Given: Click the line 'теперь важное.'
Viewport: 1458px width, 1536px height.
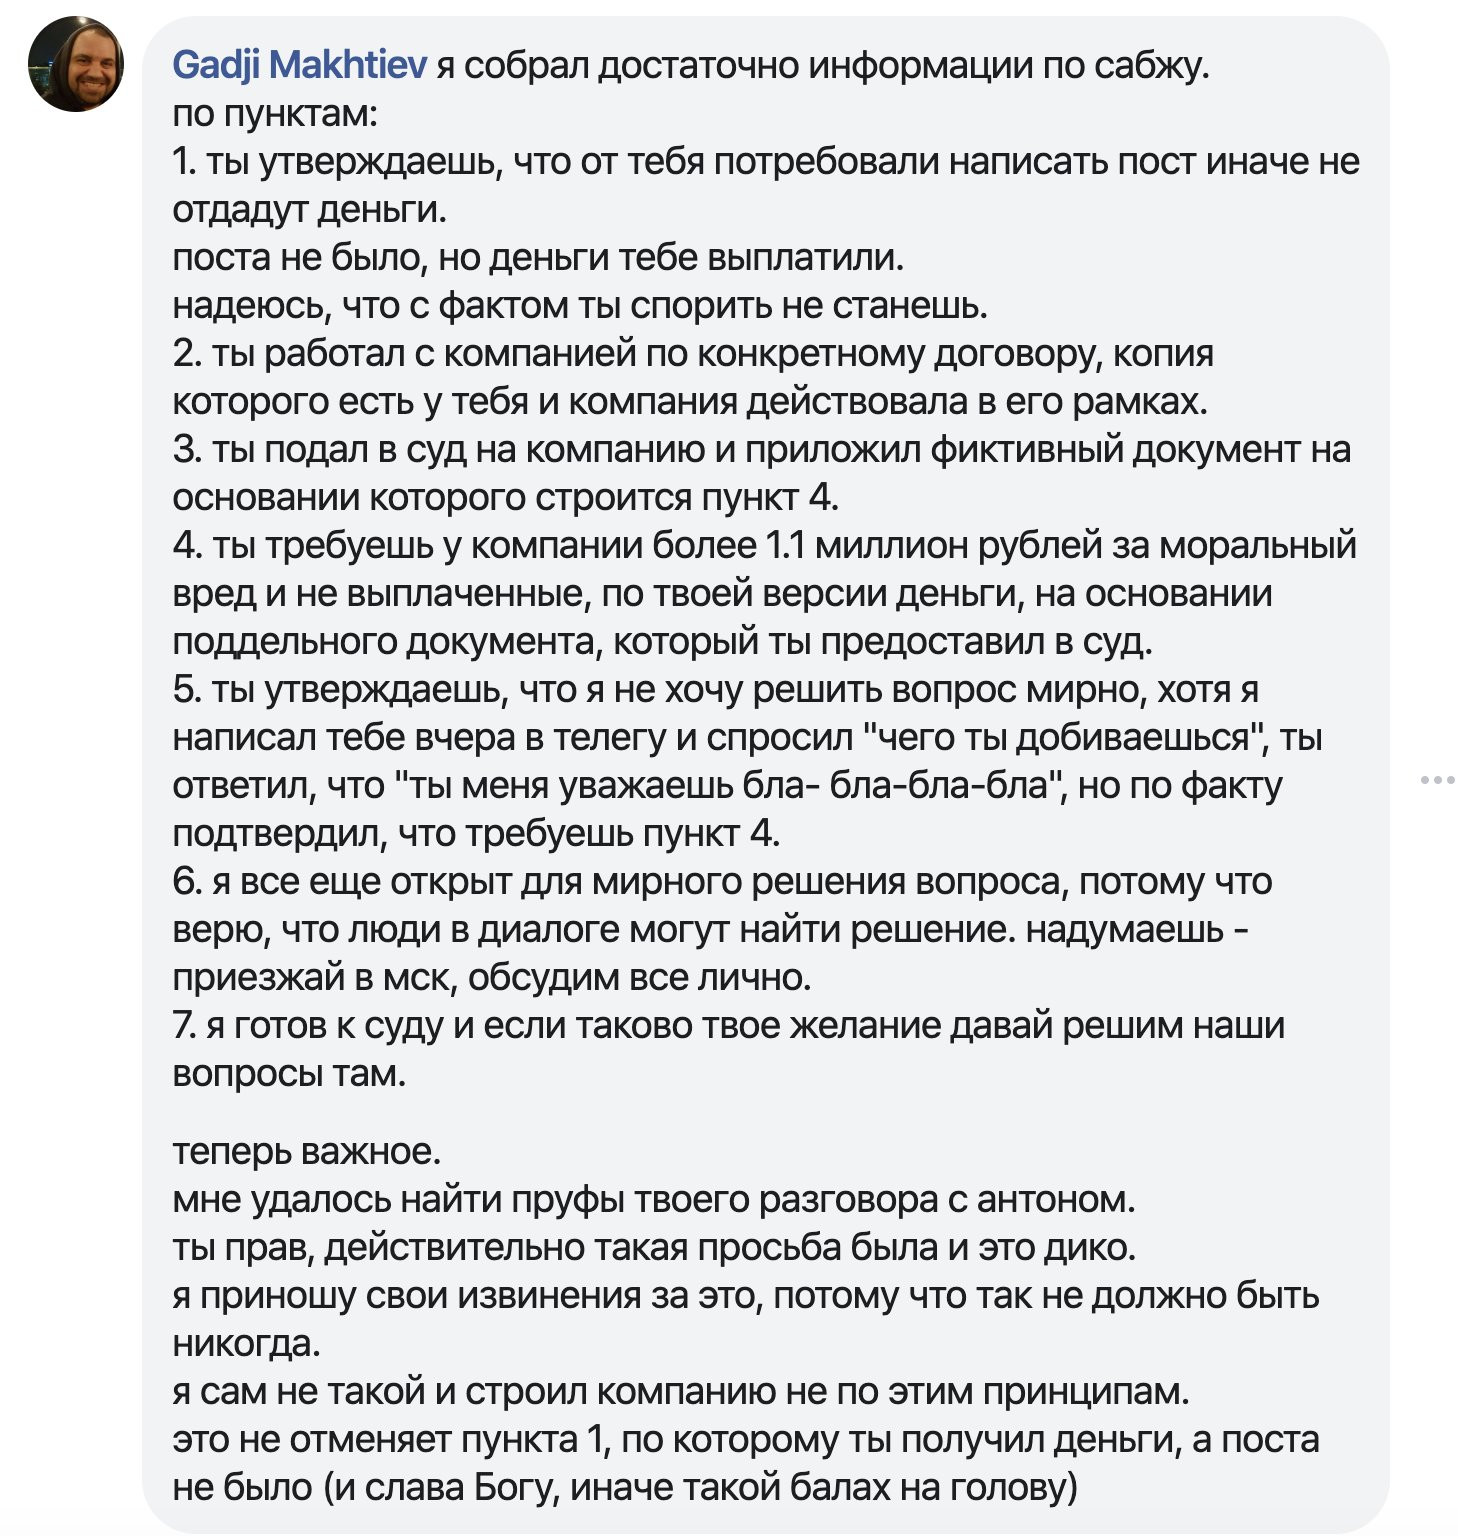Looking at the screenshot, I should pyautogui.click(x=306, y=1151).
